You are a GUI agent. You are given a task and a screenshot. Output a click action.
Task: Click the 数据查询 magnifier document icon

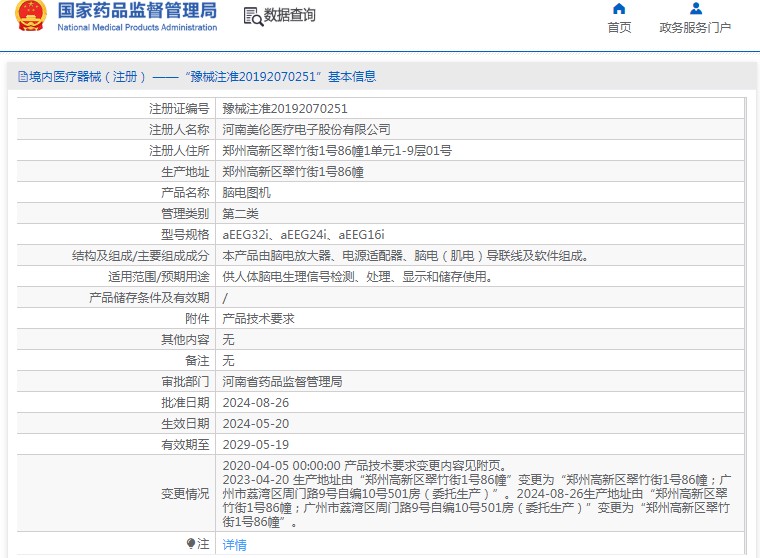252,16
